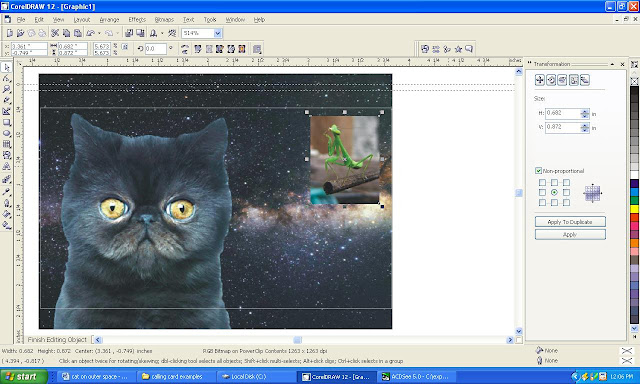Open the Tools menu
The image size is (640, 384).
(x=210, y=20)
